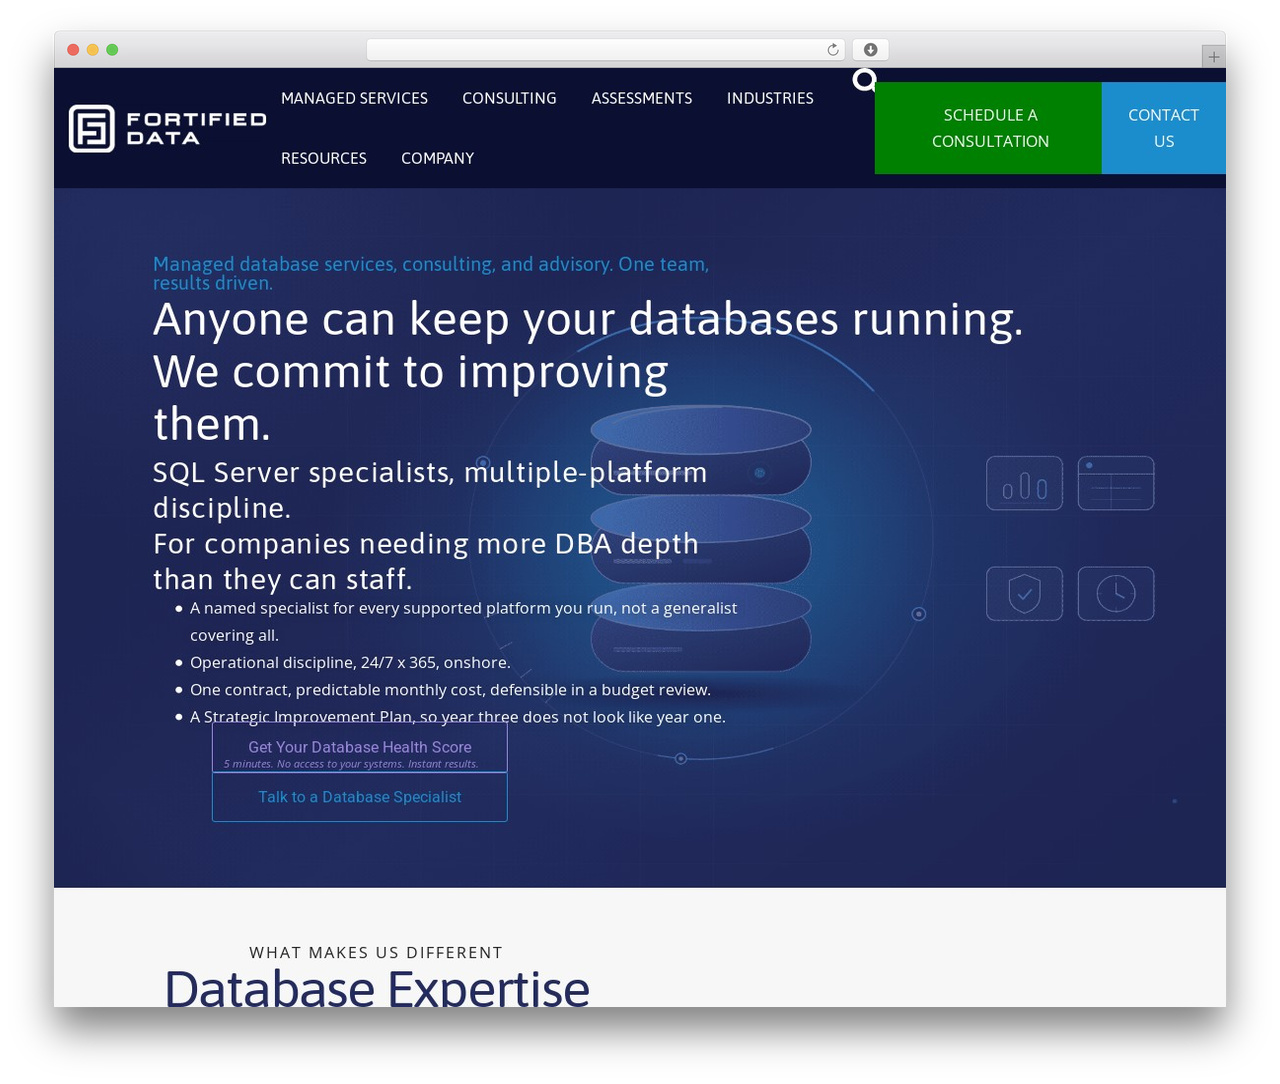This screenshot has width=1280, height=1084.
Task: Open a new browser tab with plus
Action: 1213,57
